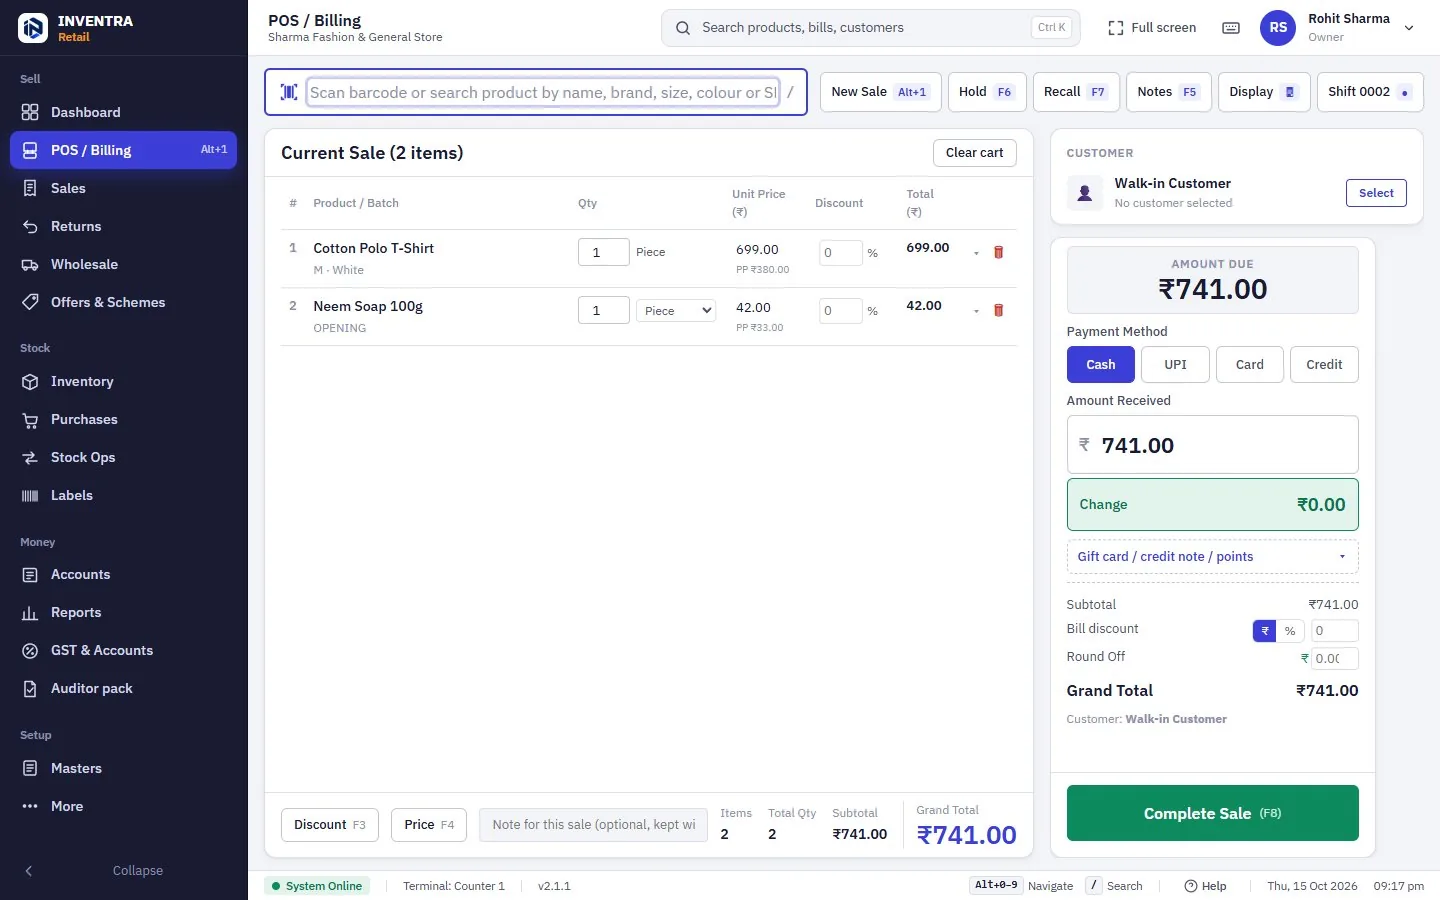
Task: Open Purchases menu item
Action: (x=124, y=419)
